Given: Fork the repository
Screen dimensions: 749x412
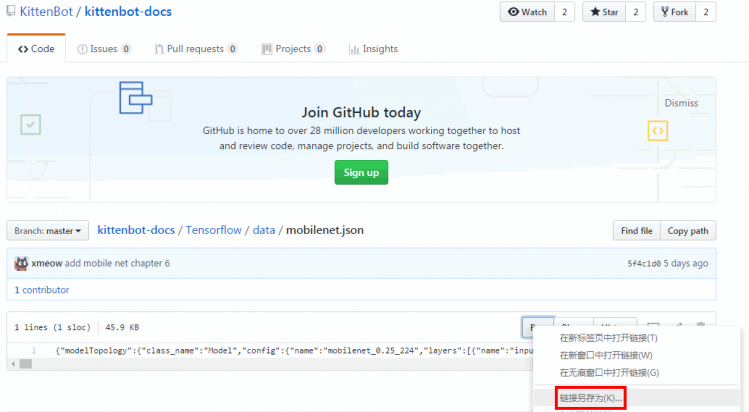Looking at the screenshot, I should coord(674,12).
